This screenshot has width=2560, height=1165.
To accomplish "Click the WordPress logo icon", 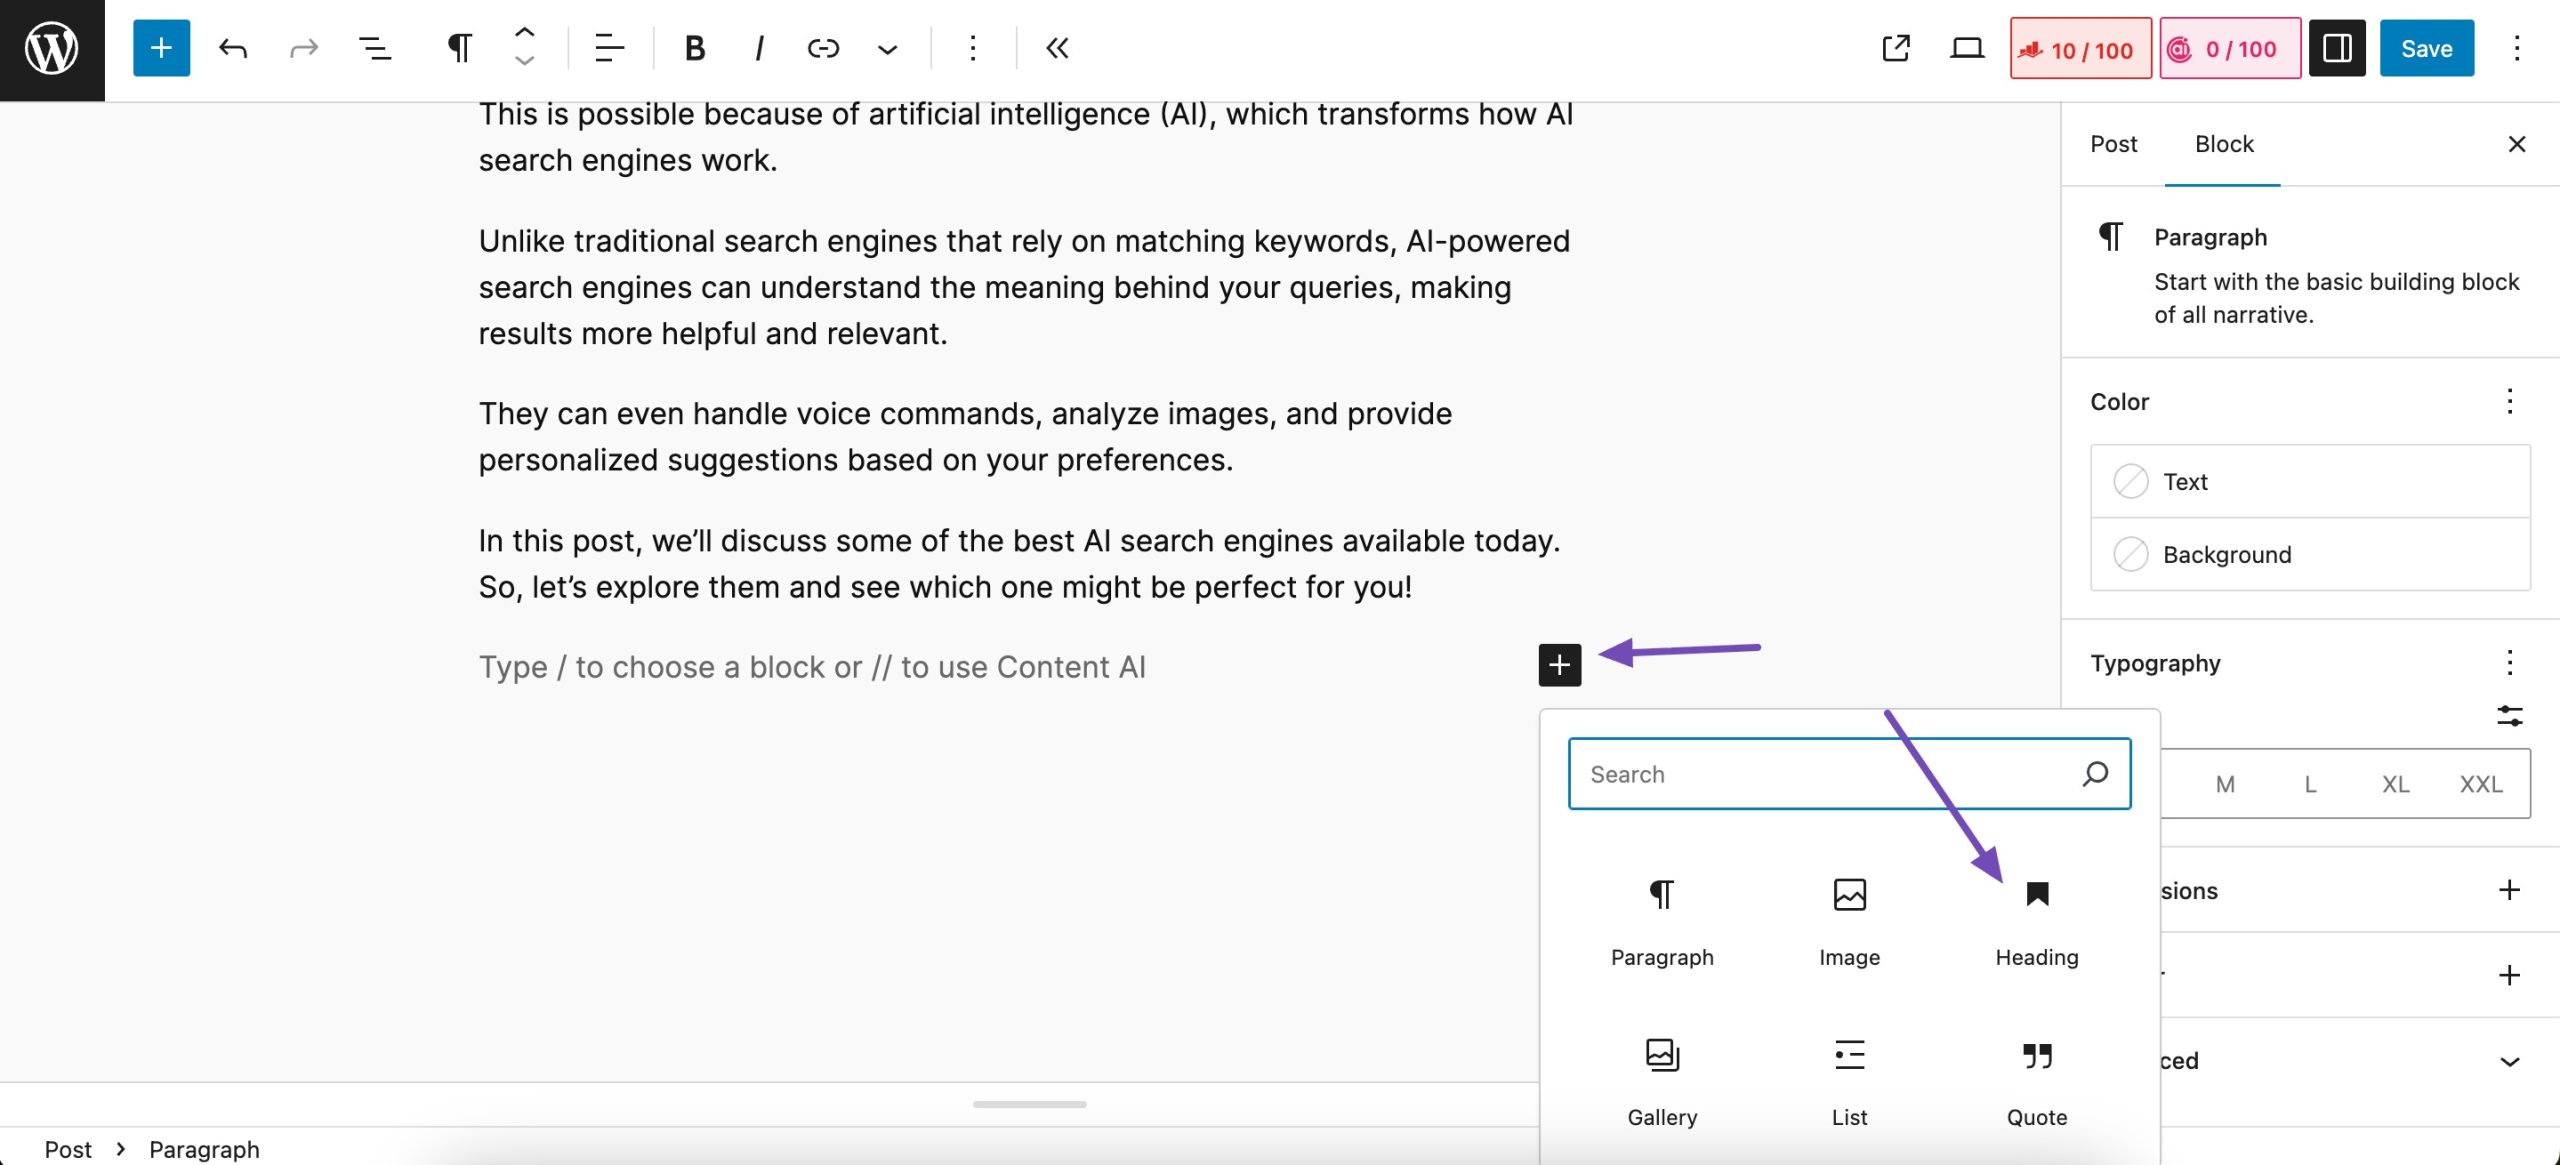I will point(52,49).
